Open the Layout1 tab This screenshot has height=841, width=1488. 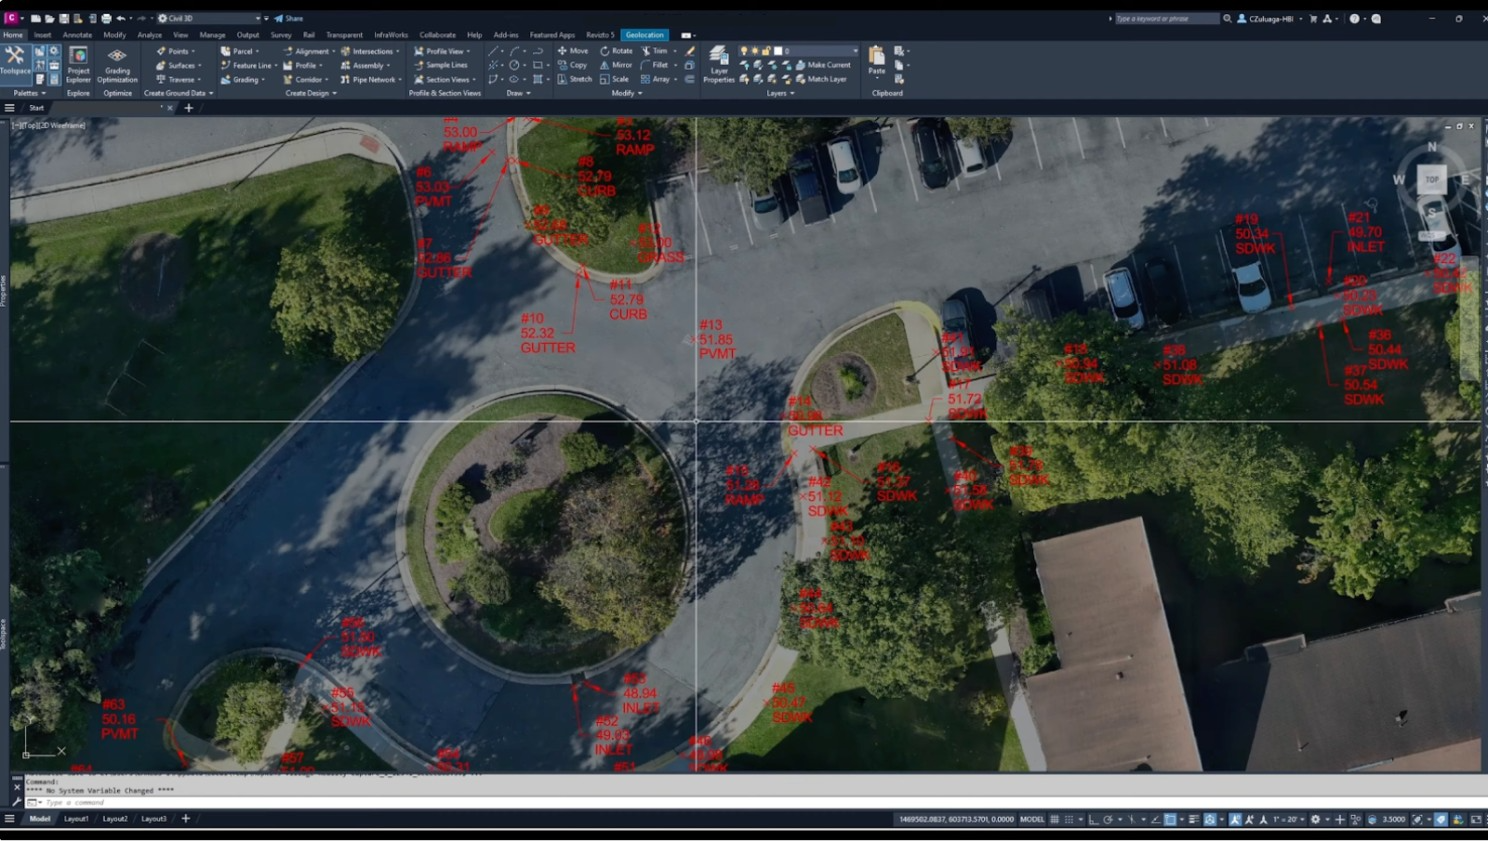click(76, 819)
